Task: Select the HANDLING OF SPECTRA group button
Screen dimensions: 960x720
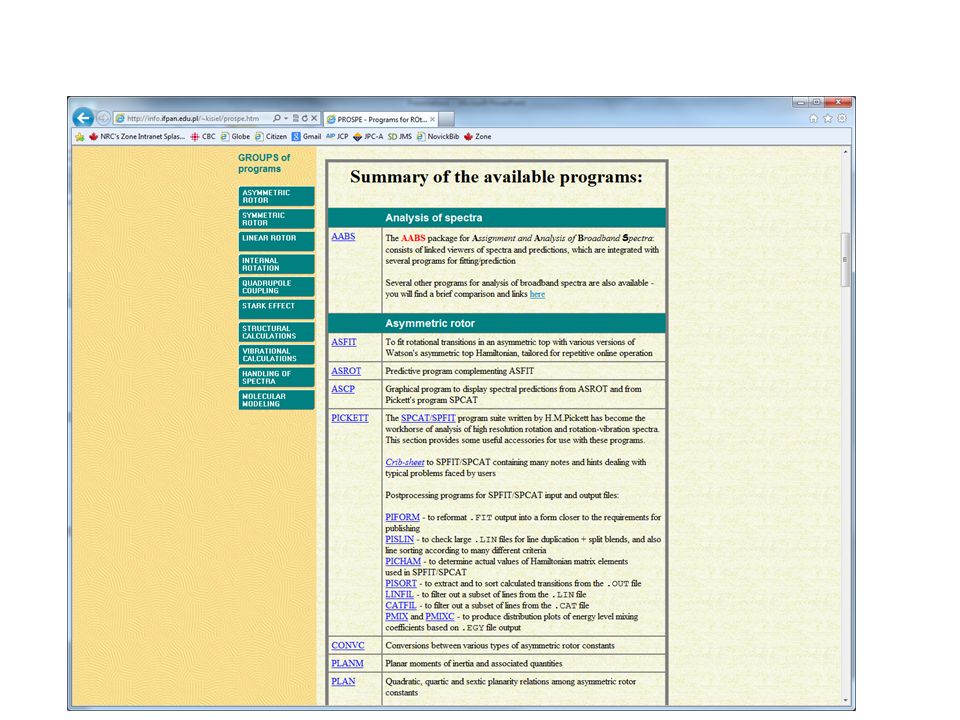Action: [x=276, y=377]
